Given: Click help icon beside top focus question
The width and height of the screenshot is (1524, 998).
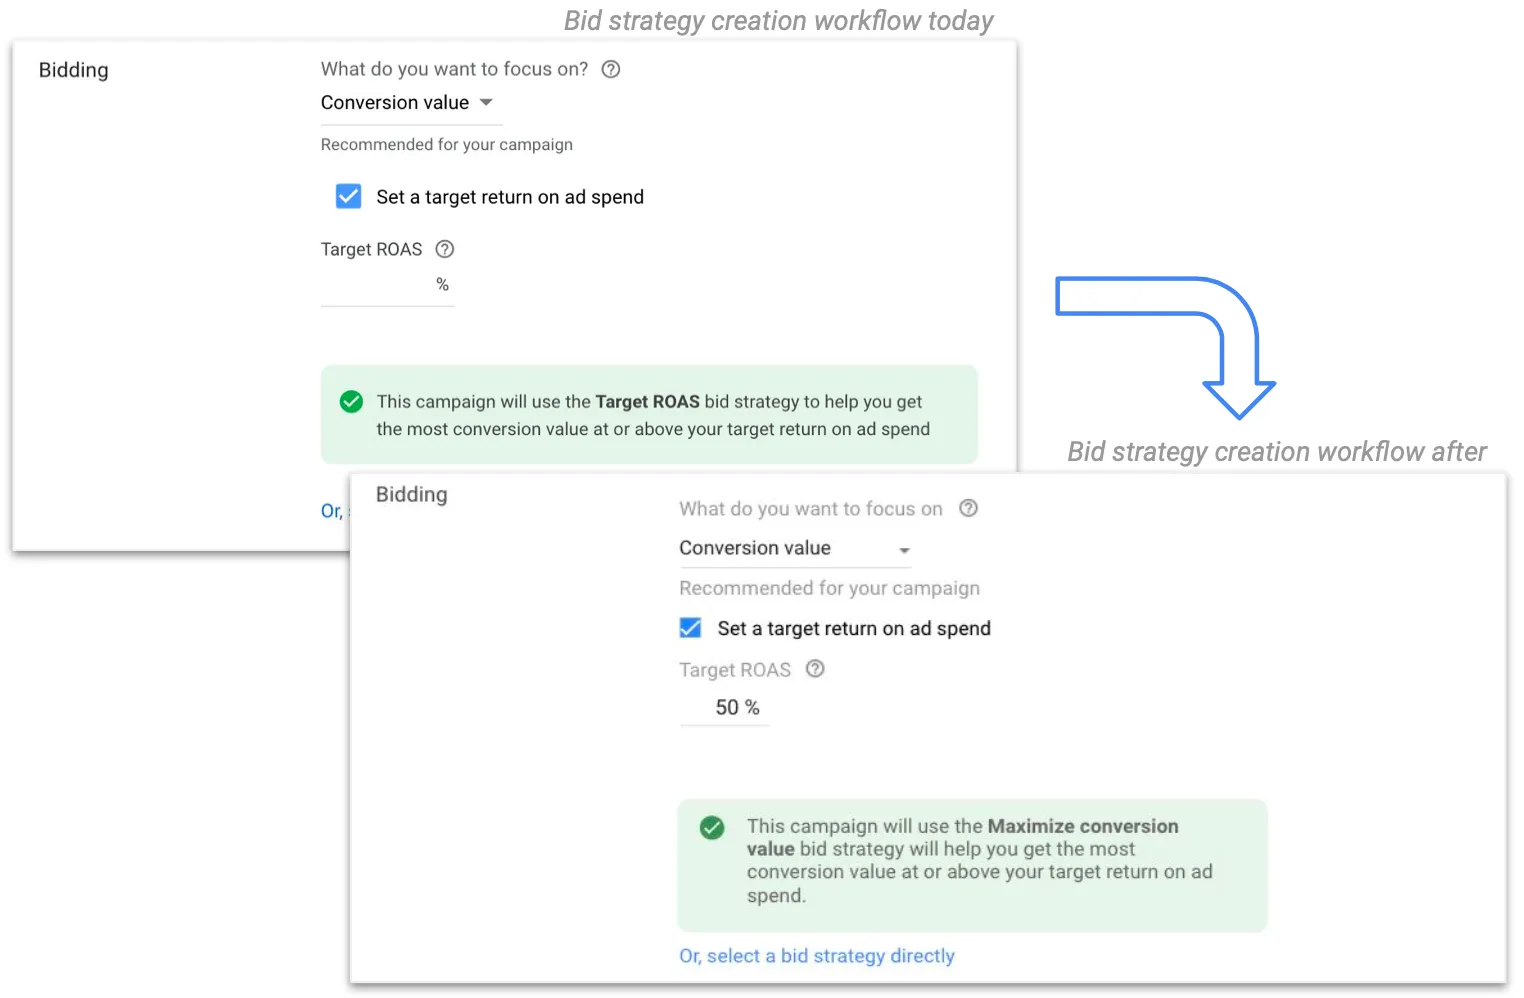Looking at the screenshot, I should click(x=610, y=69).
